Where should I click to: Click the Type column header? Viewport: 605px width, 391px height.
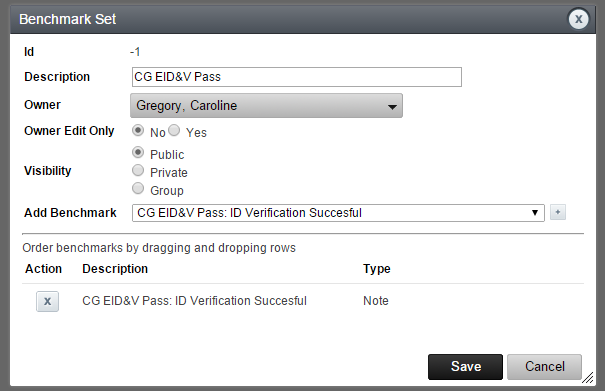377,269
